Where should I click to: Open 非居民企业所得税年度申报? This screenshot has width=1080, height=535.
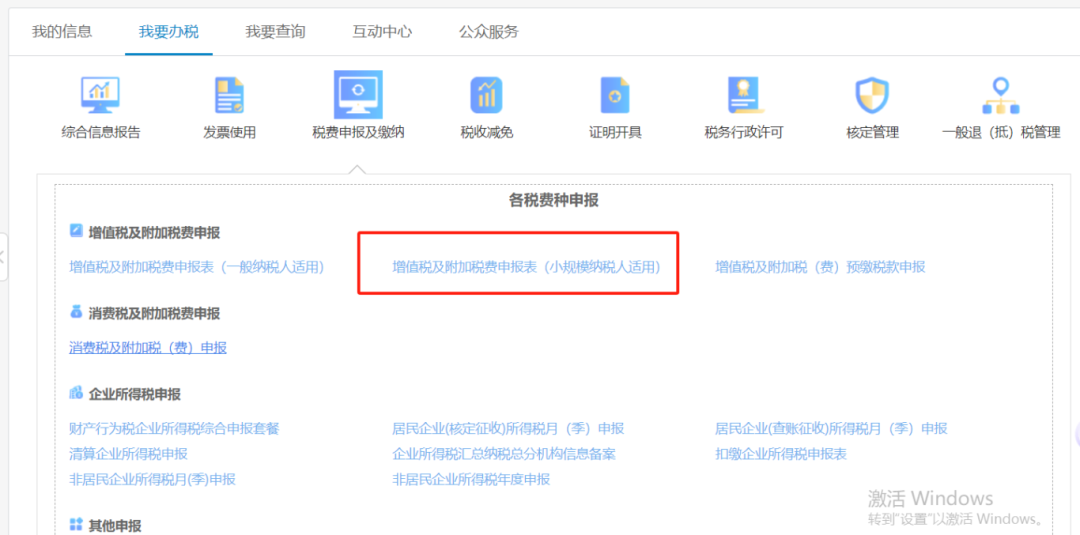click(471, 479)
